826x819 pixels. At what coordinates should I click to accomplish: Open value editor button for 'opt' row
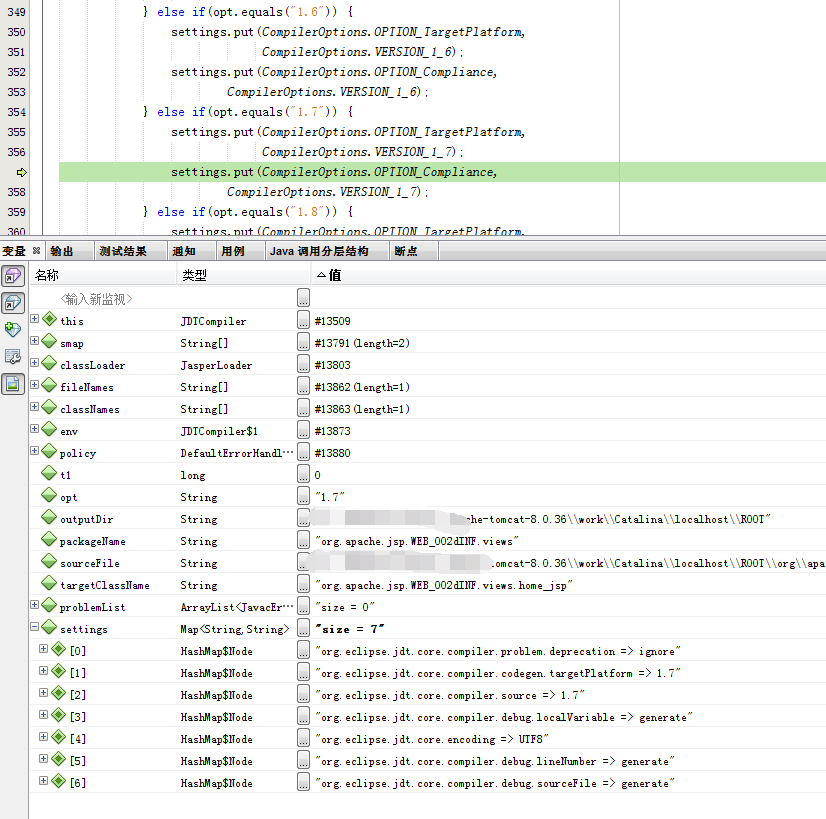coord(303,496)
